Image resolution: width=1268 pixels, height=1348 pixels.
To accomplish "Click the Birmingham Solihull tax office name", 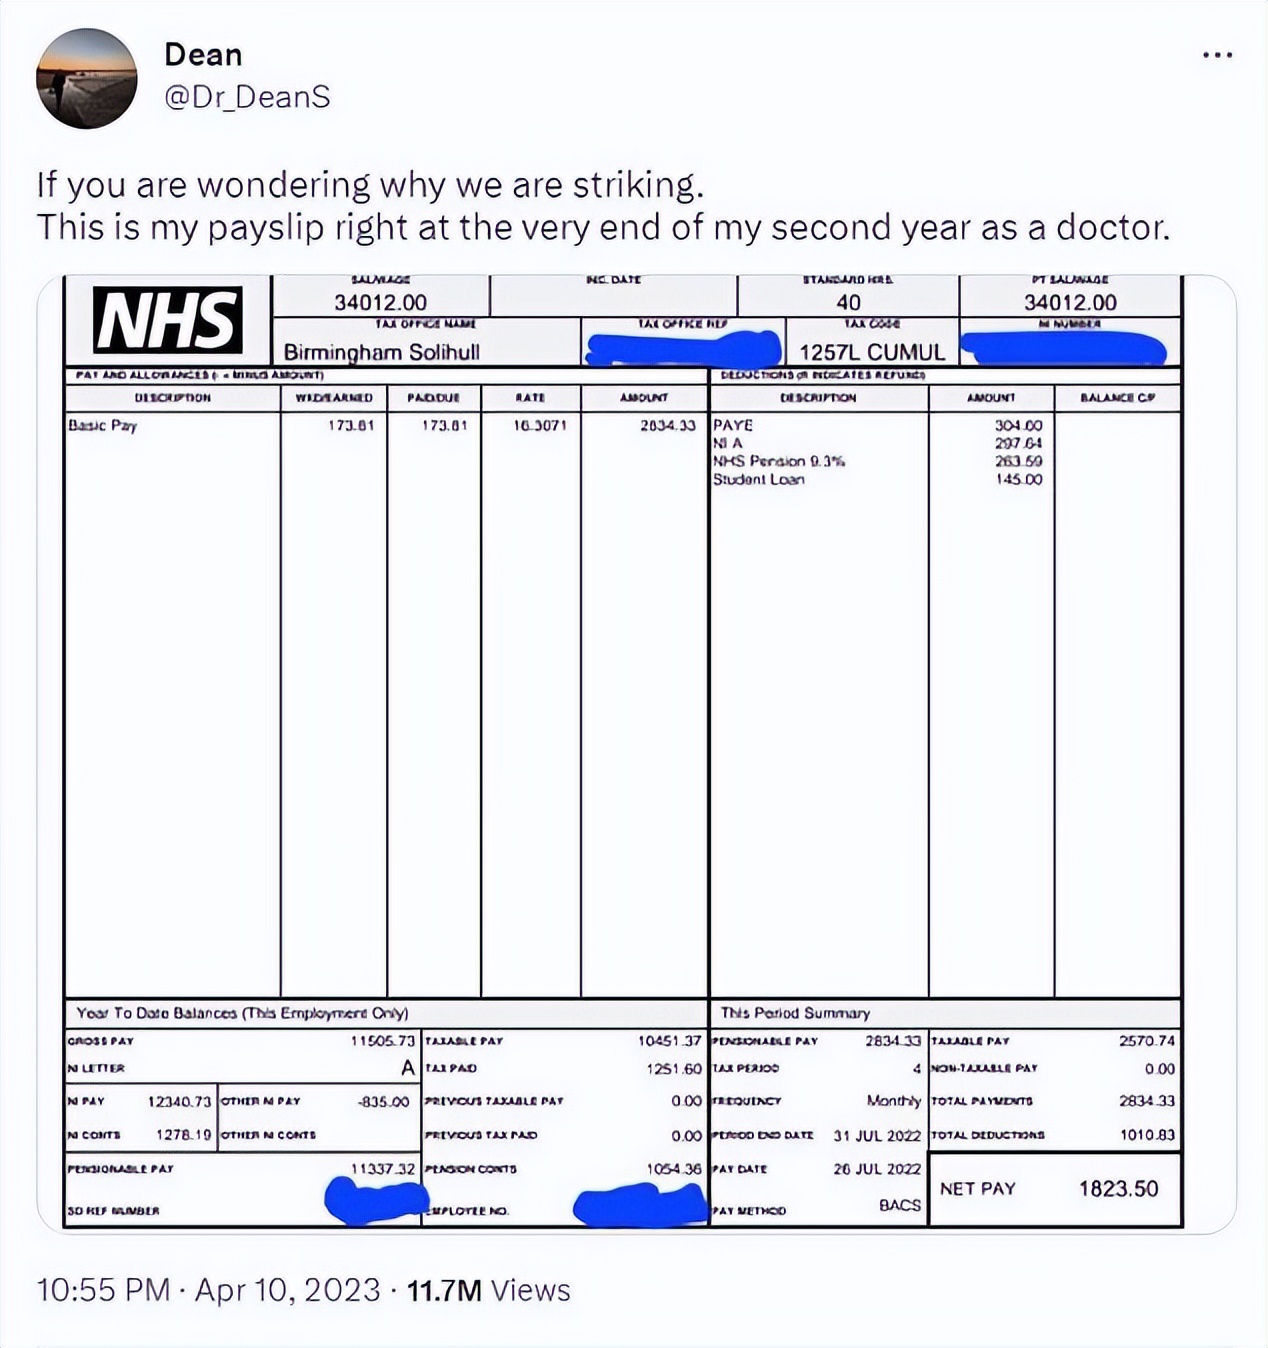I will [x=381, y=352].
